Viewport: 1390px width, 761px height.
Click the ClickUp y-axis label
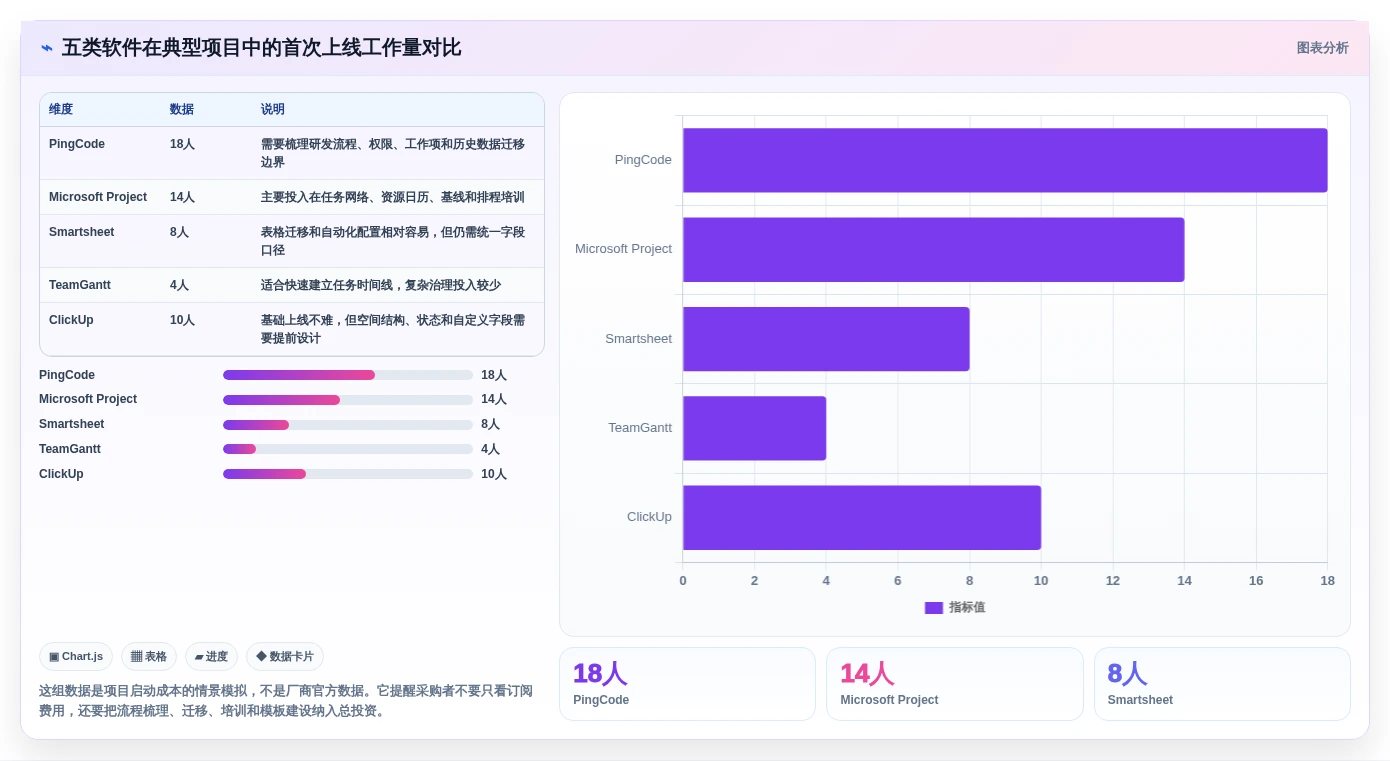pyautogui.click(x=649, y=517)
